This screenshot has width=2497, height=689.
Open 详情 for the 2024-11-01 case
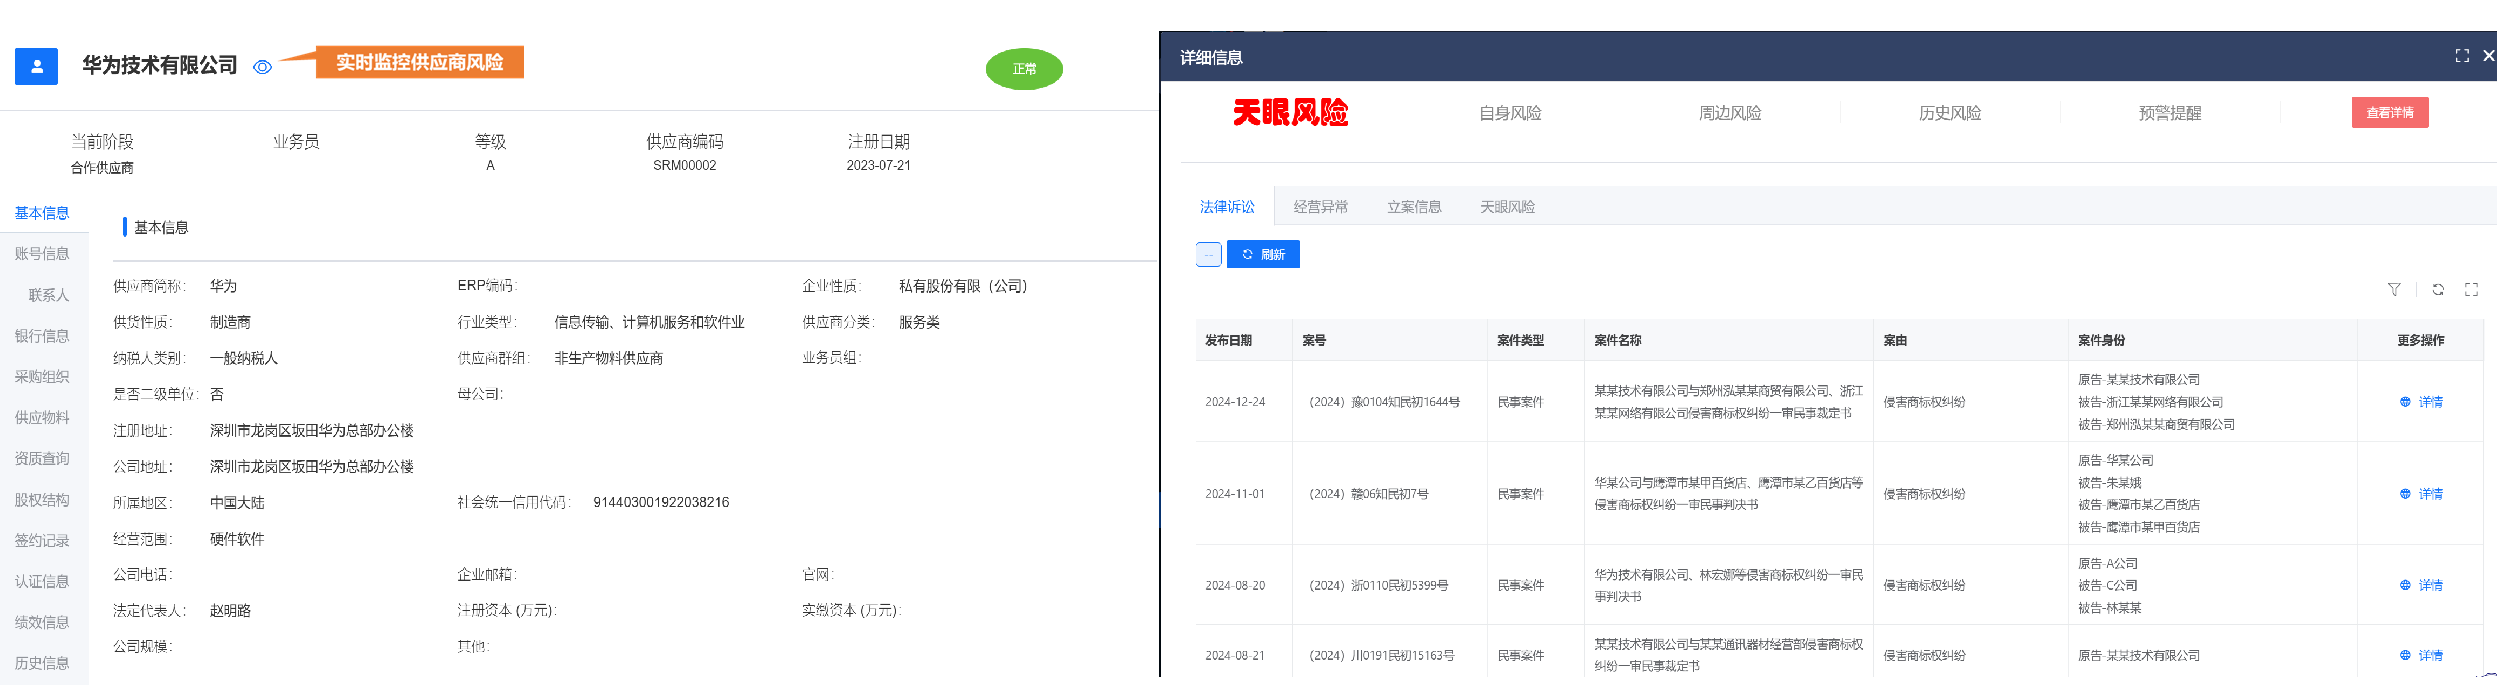pos(2421,494)
